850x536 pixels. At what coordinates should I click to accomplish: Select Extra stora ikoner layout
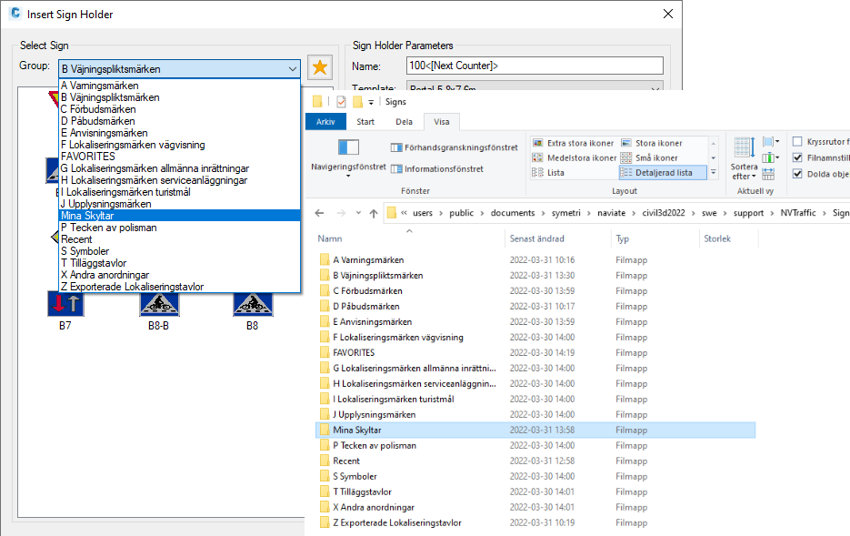pyautogui.click(x=573, y=143)
